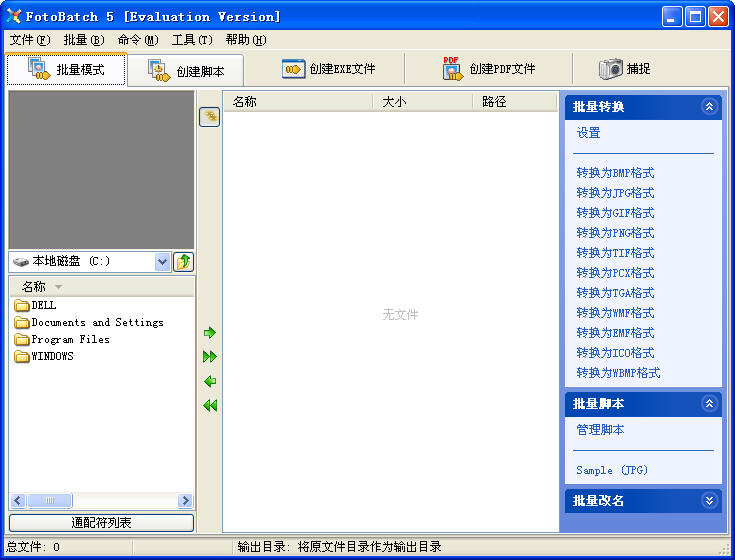
Task: Click the Sample (JPG) script link
Action: [612, 470]
